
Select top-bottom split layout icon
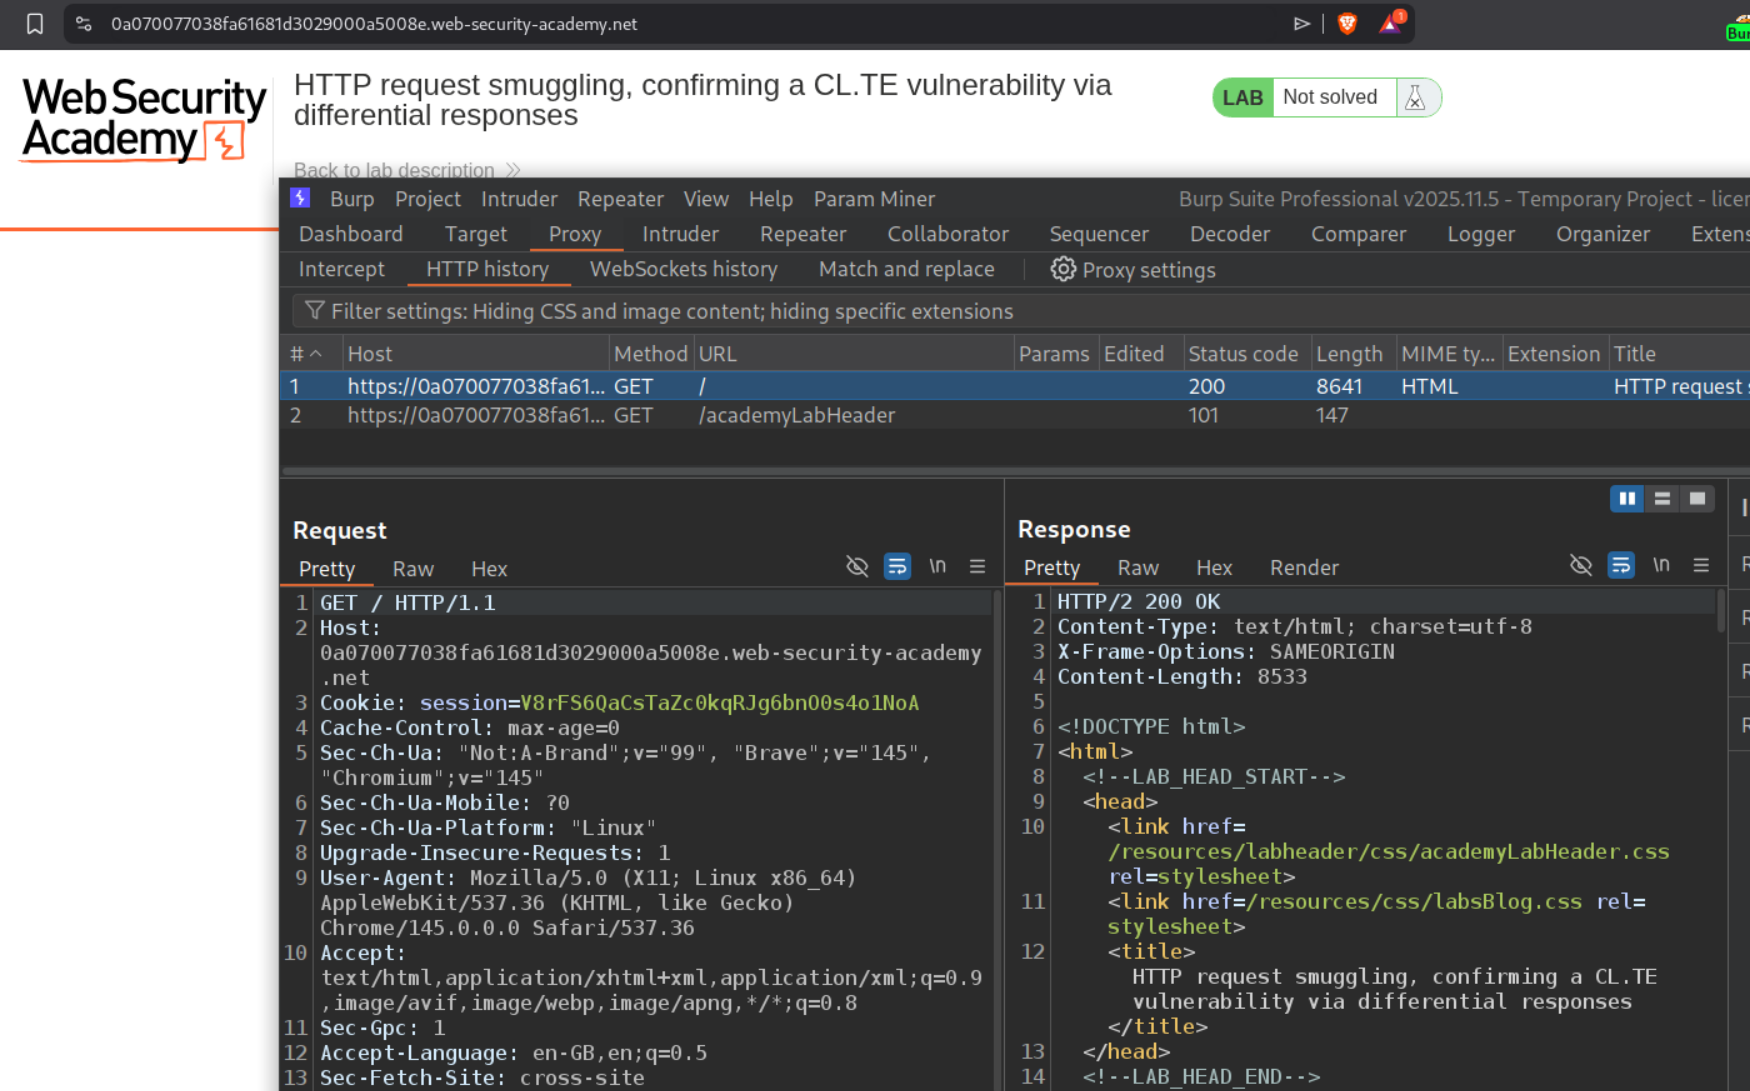tap(1662, 499)
